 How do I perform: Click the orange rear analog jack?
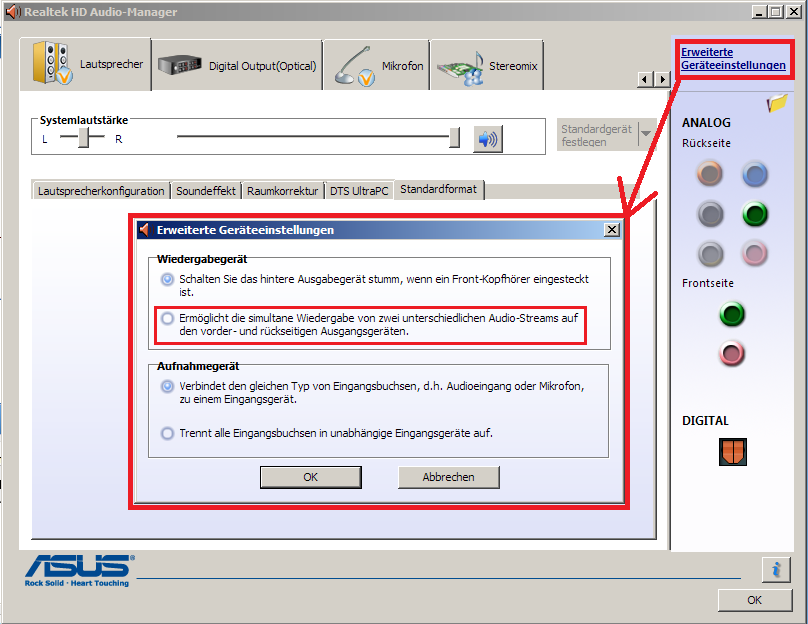(710, 174)
